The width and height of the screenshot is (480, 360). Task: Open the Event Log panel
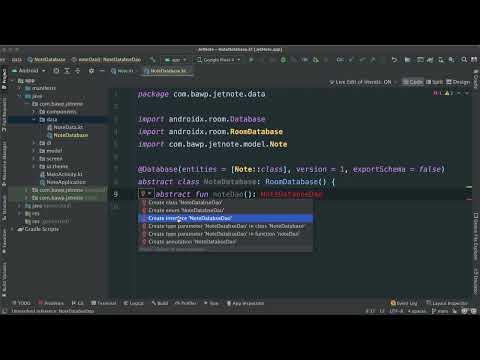(x=404, y=303)
